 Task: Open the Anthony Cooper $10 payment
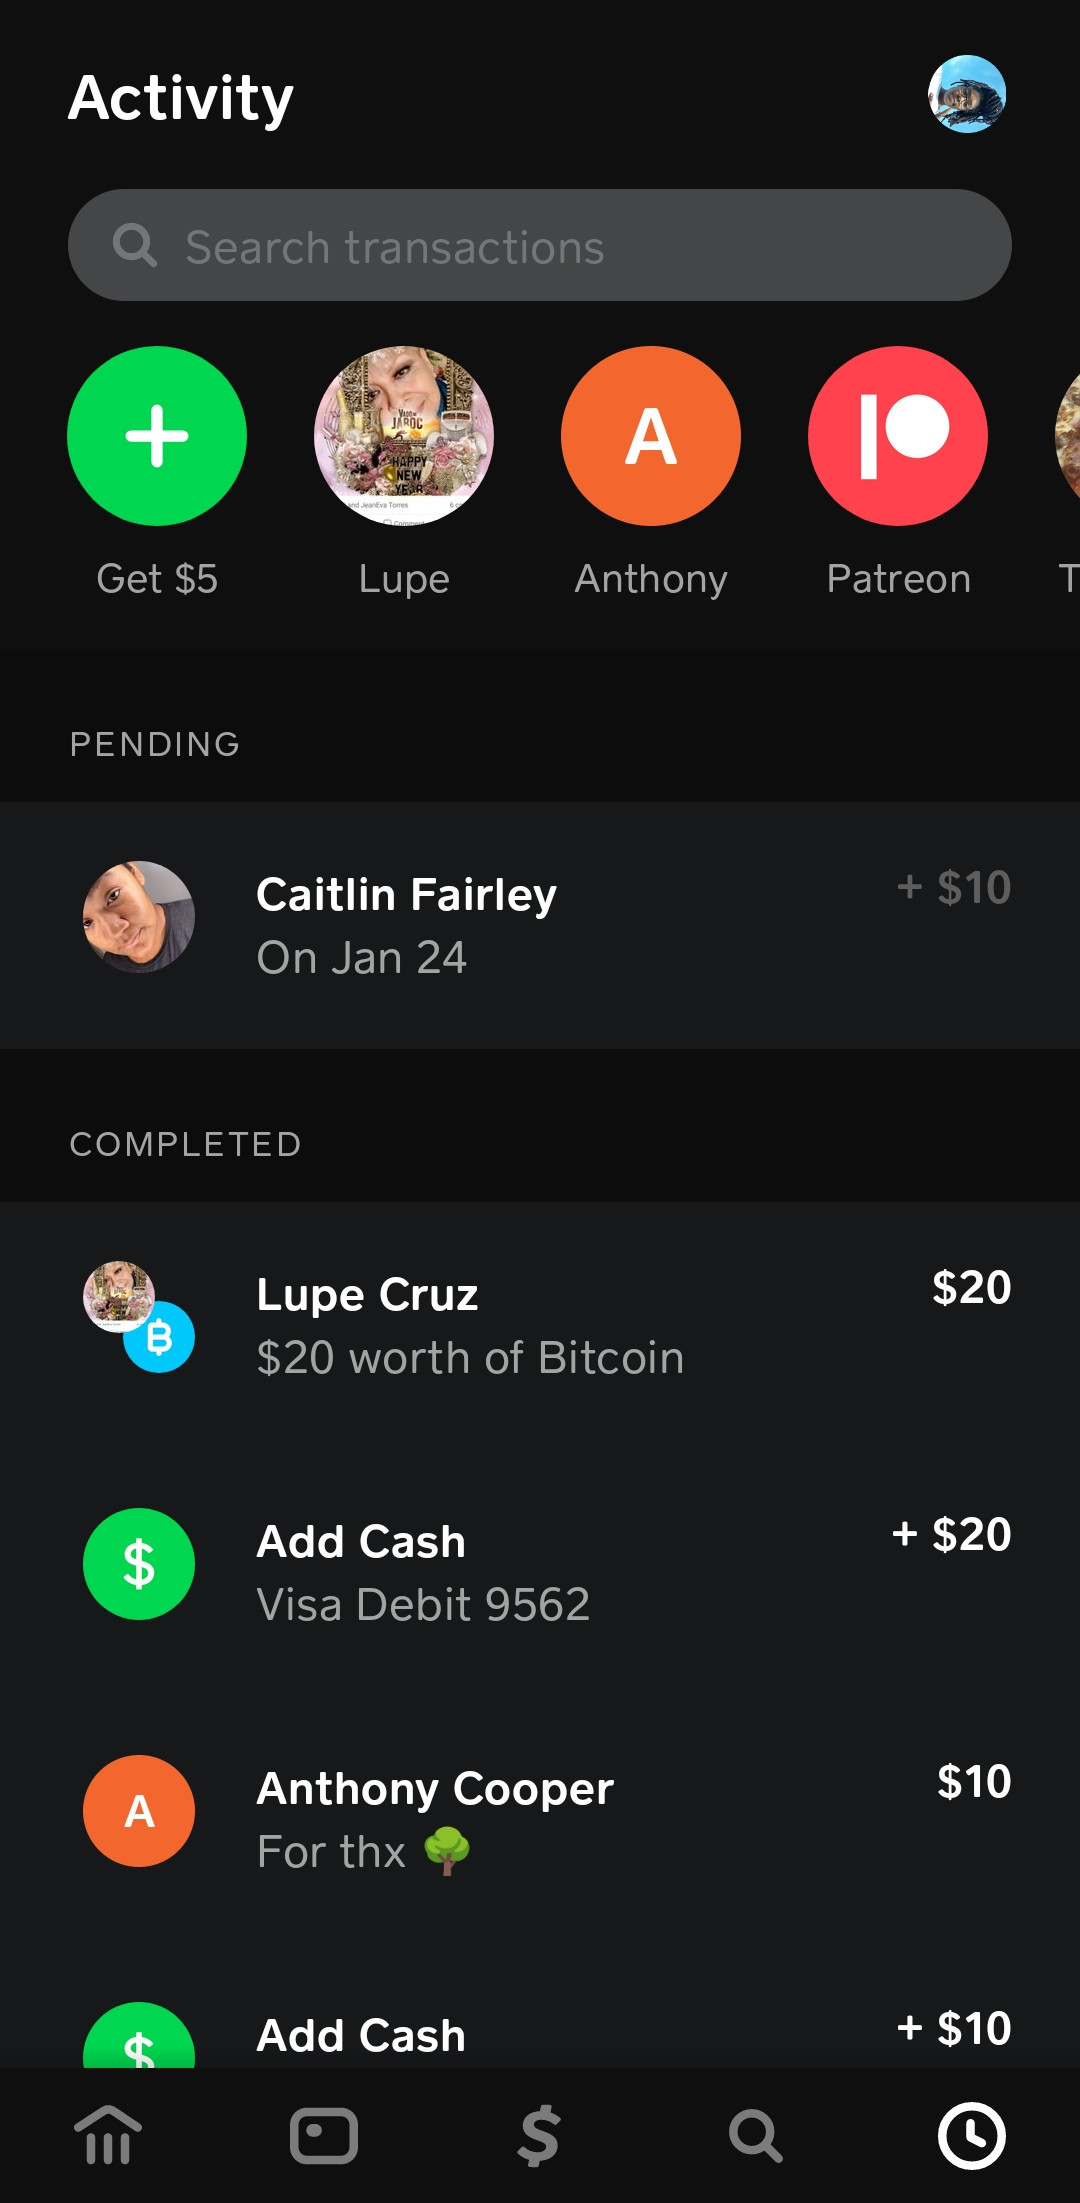540,1819
